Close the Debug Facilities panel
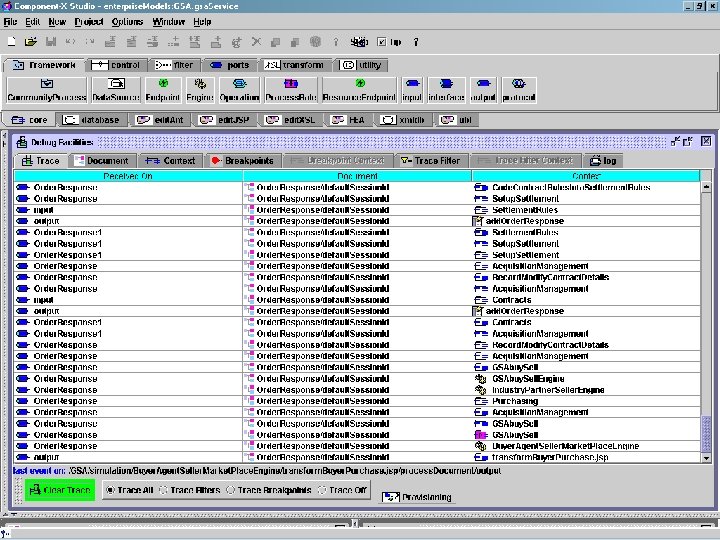 pyautogui.click(x=706, y=141)
